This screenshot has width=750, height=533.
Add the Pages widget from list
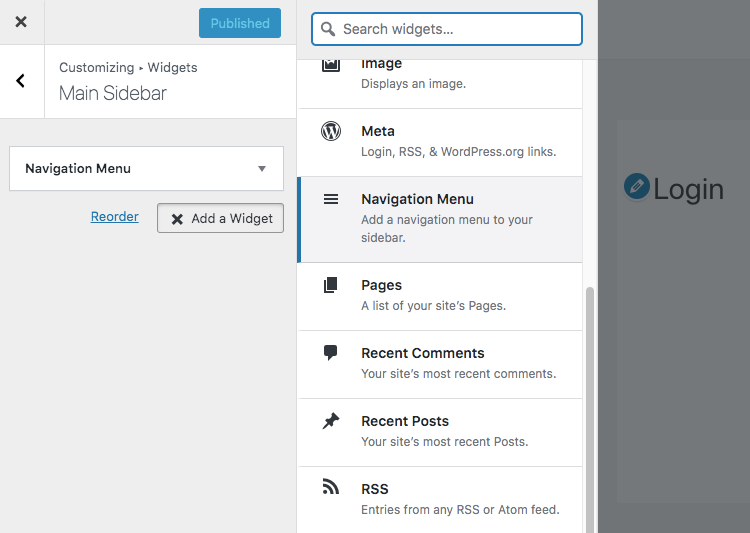440,296
